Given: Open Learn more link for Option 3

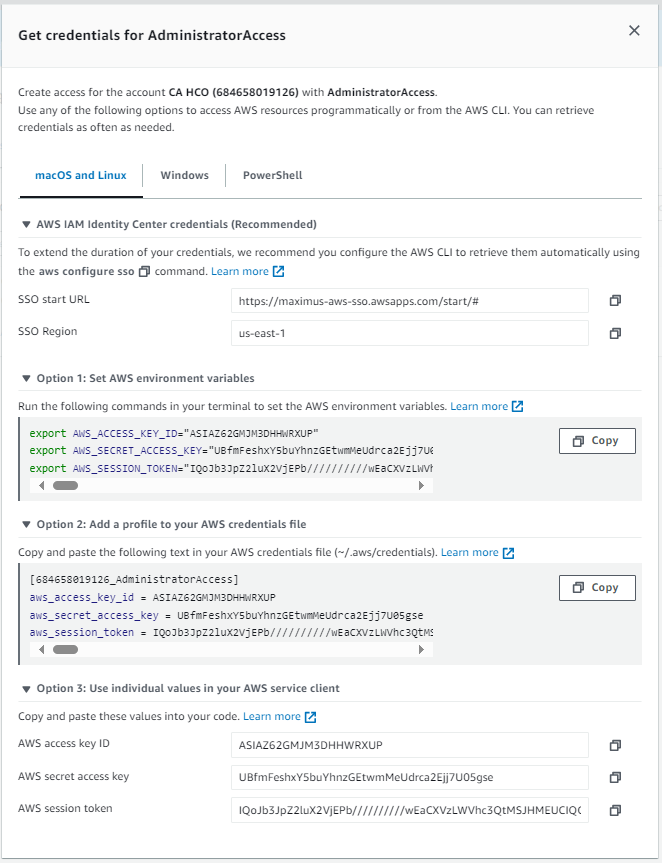Looking at the screenshot, I should 272,717.
